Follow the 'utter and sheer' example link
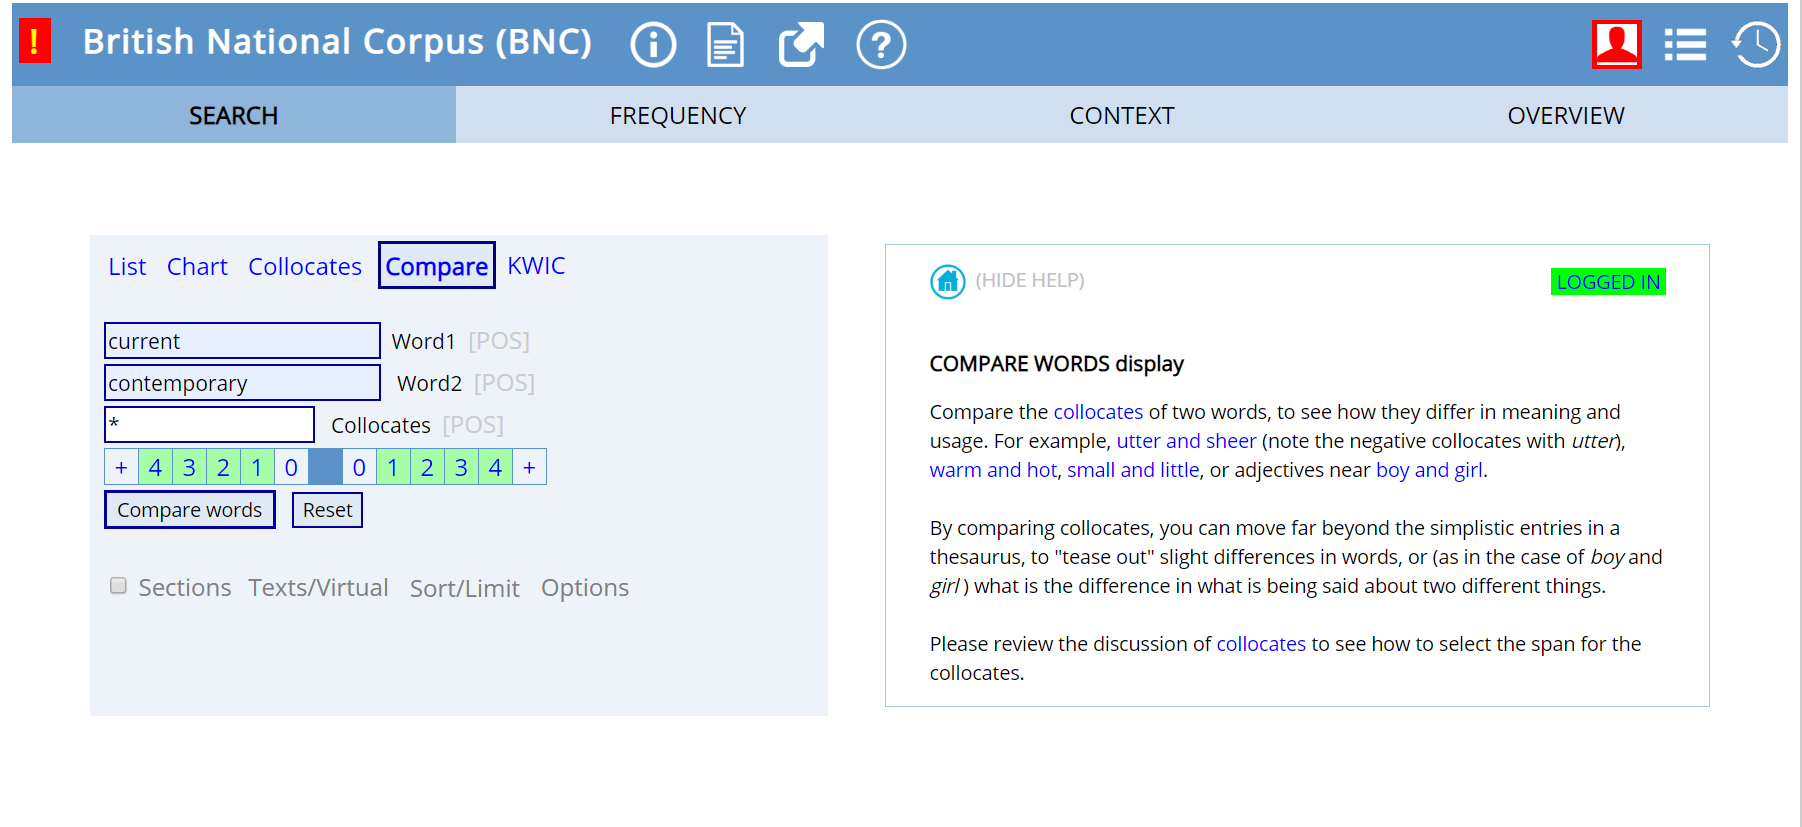 pyautogui.click(x=1186, y=441)
